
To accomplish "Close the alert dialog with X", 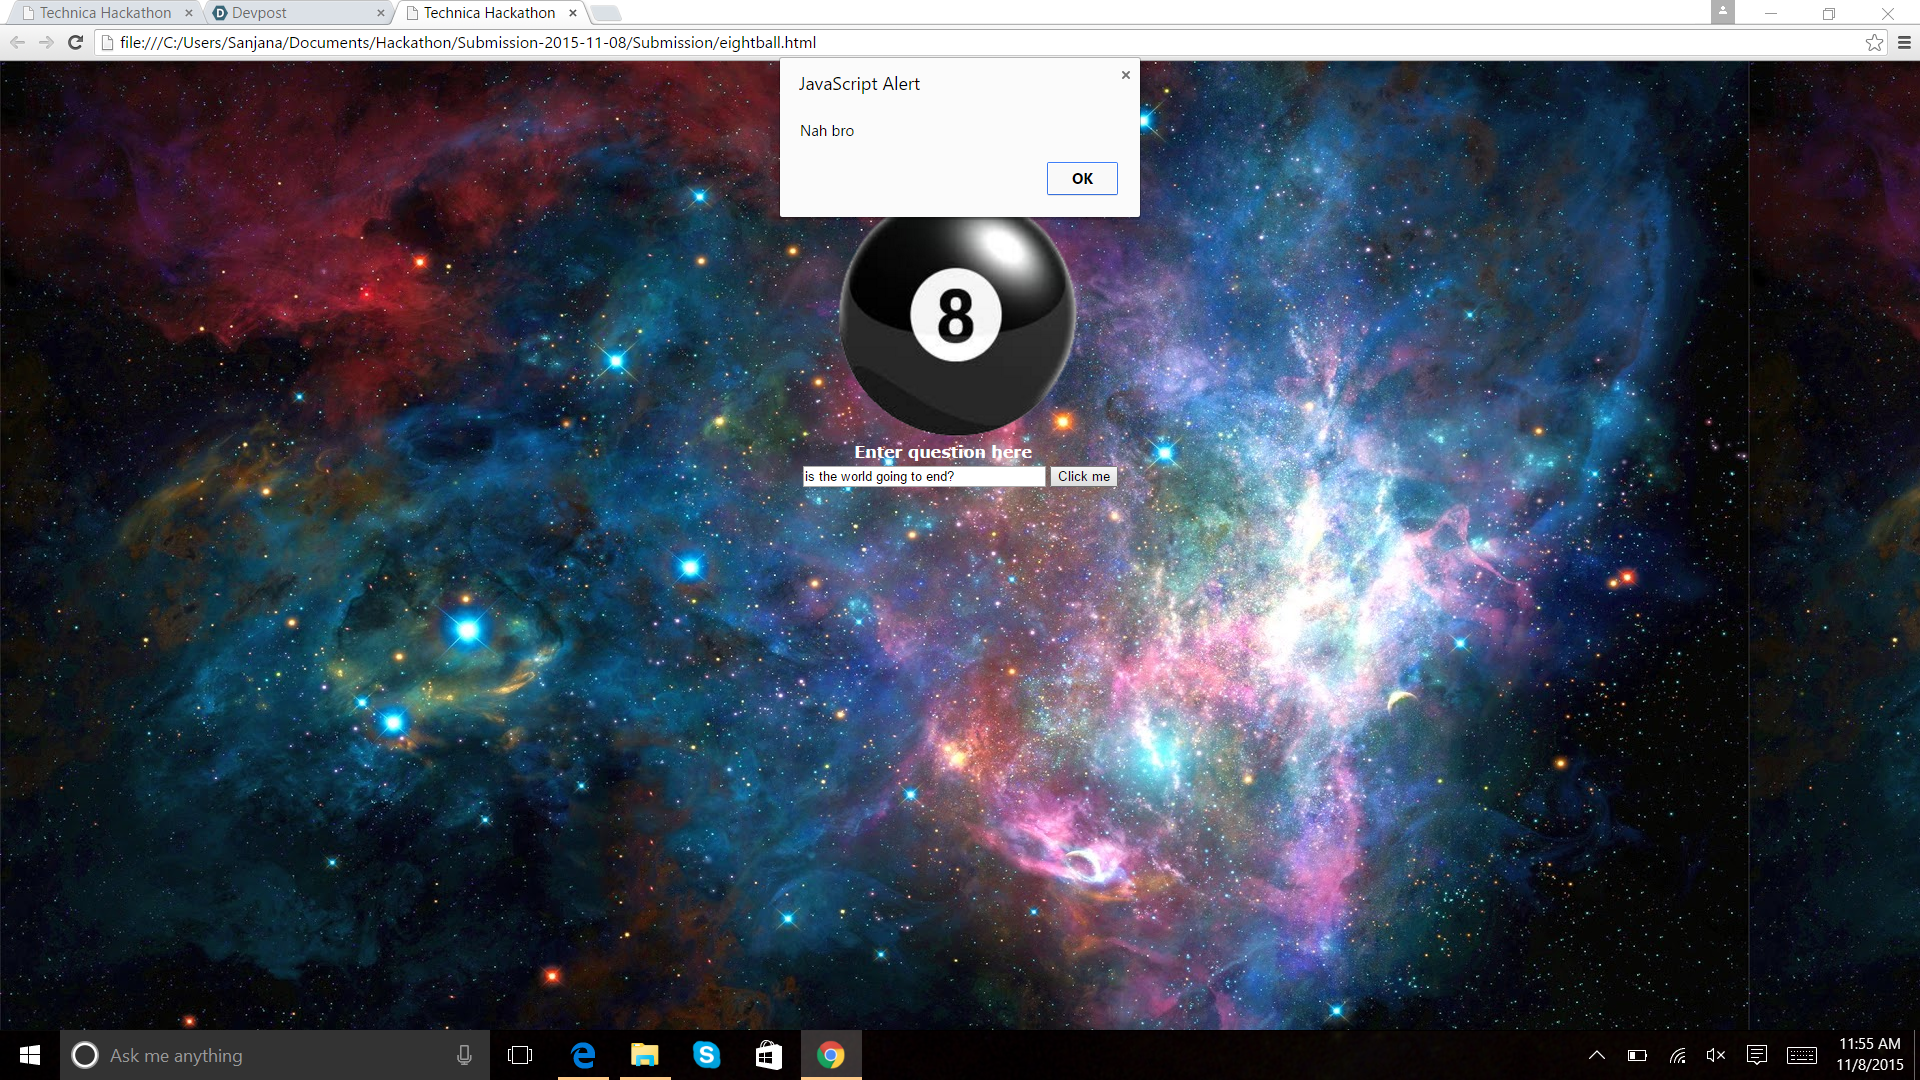I will 1126,75.
